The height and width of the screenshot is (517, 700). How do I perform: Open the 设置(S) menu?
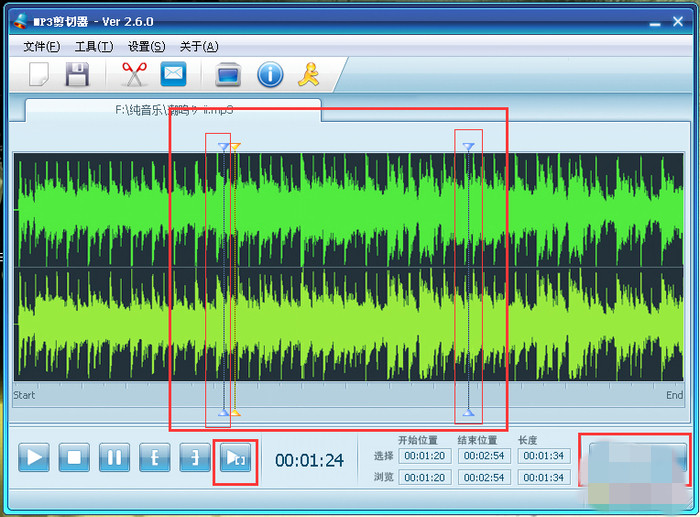click(146, 46)
